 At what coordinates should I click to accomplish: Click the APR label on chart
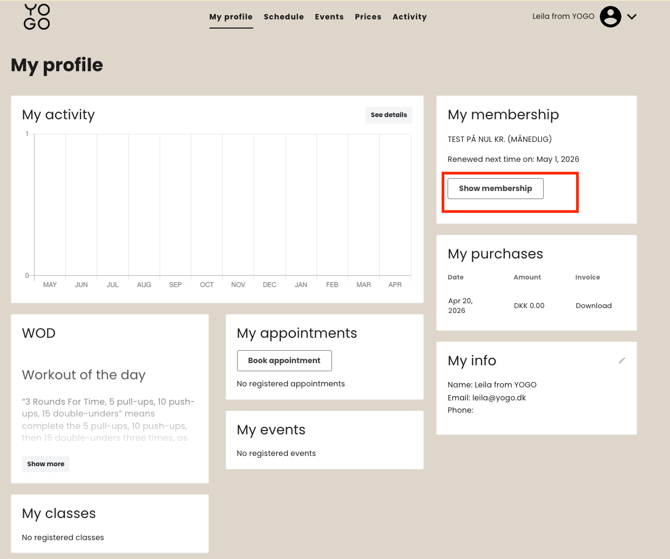click(395, 285)
